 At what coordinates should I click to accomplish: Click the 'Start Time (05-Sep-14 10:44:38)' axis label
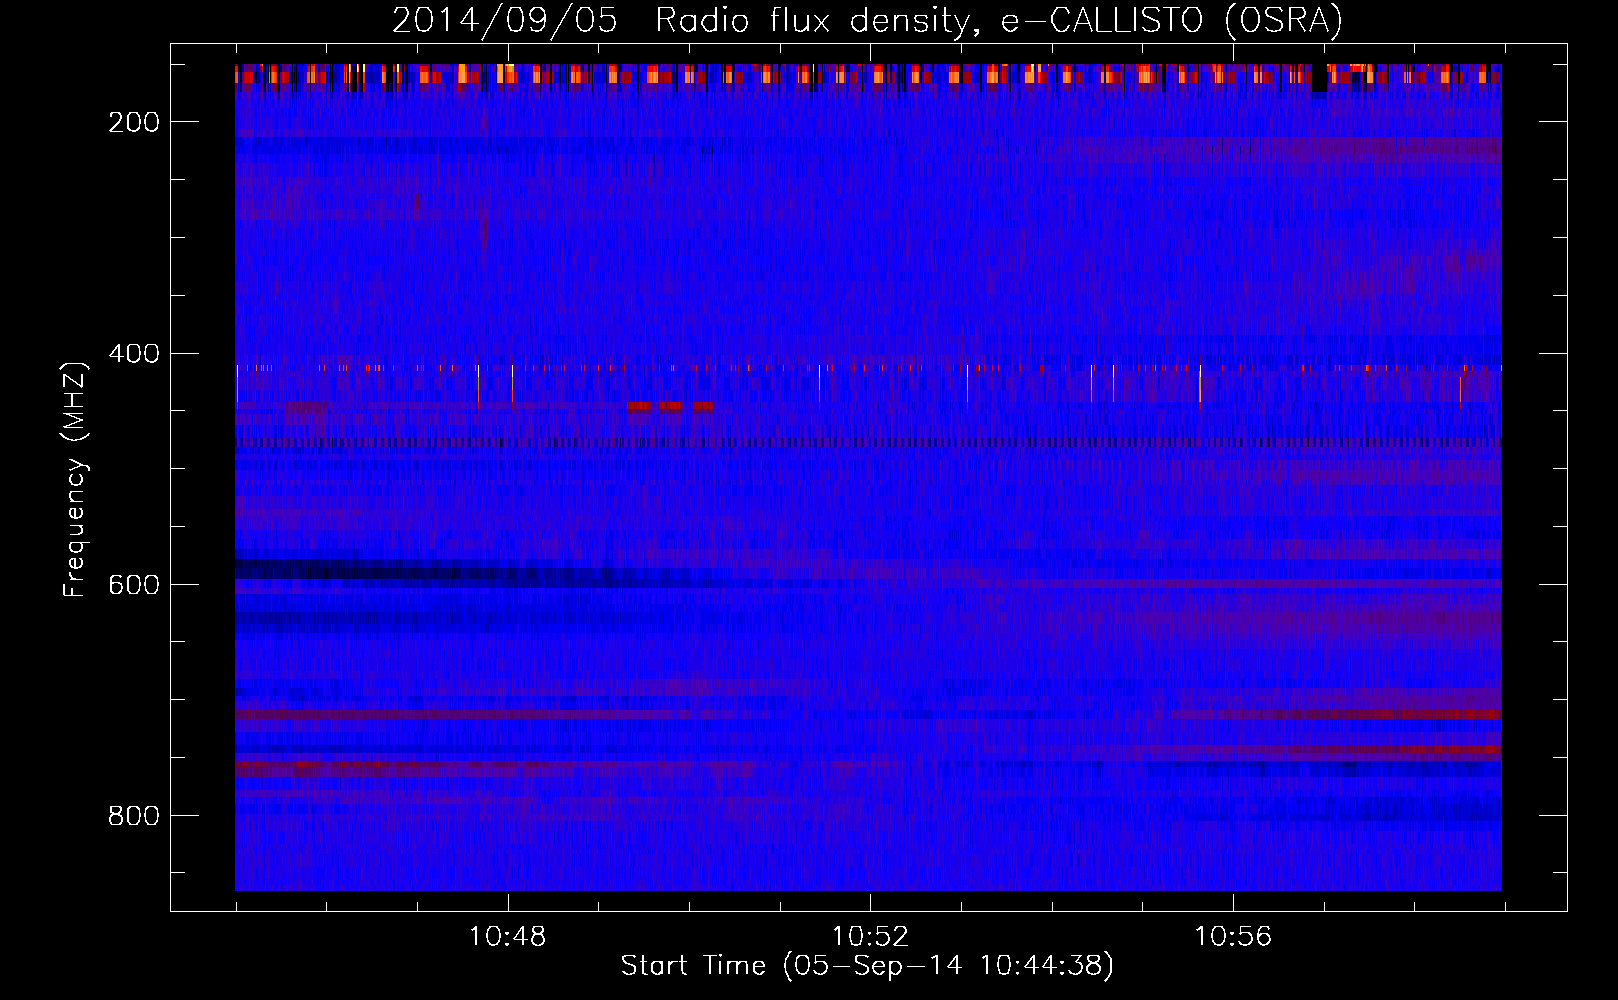tap(867, 966)
